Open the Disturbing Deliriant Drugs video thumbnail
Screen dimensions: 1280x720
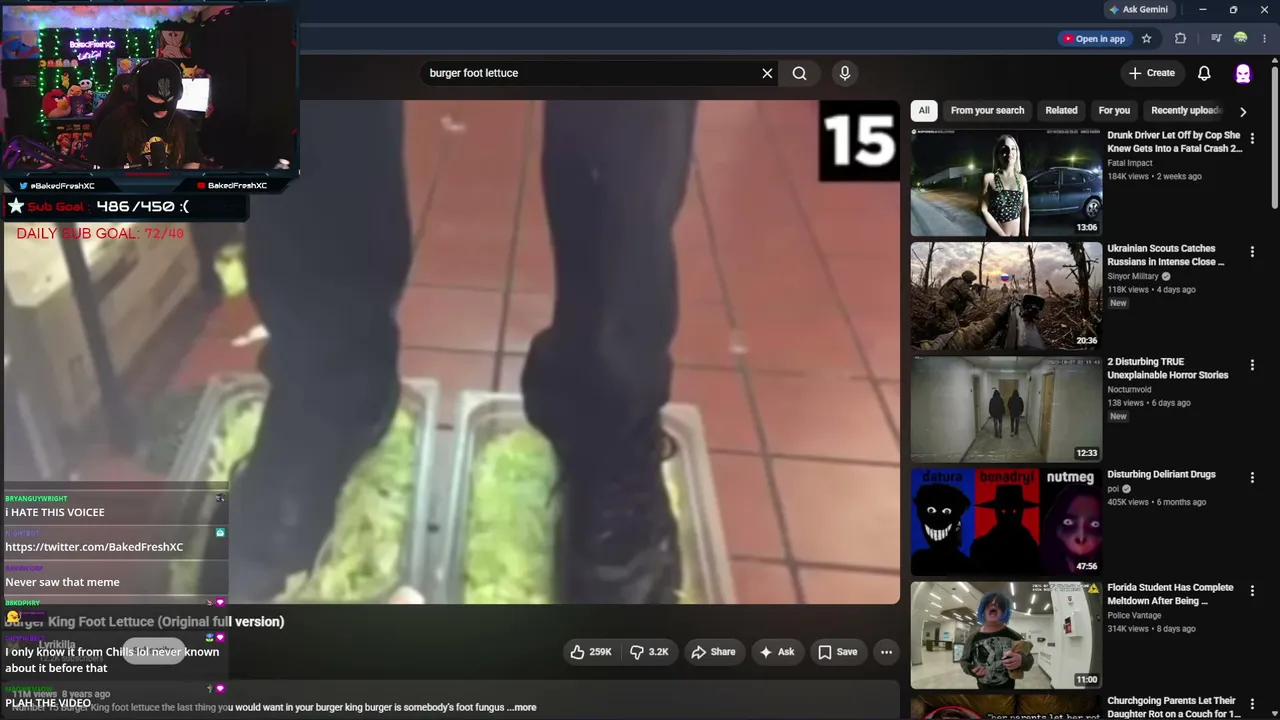click(x=1006, y=522)
